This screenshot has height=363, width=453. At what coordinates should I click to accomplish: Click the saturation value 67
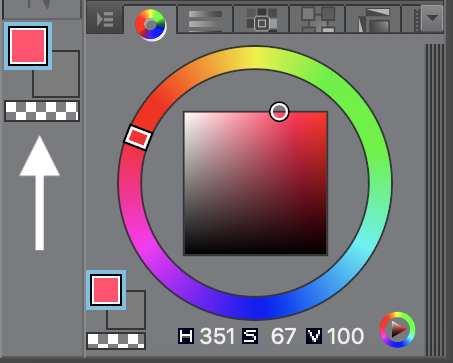(283, 336)
